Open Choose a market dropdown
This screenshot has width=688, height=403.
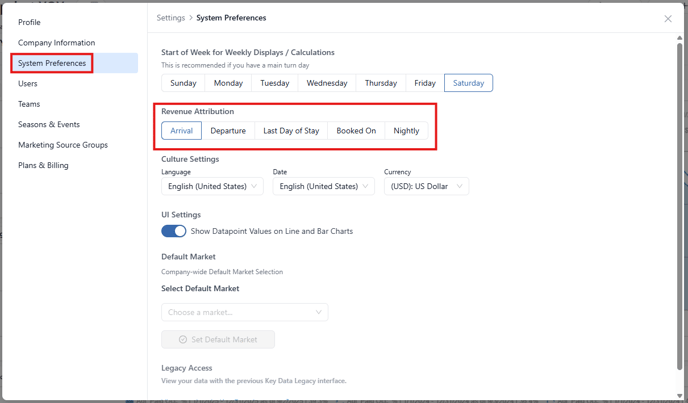[x=245, y=312]
